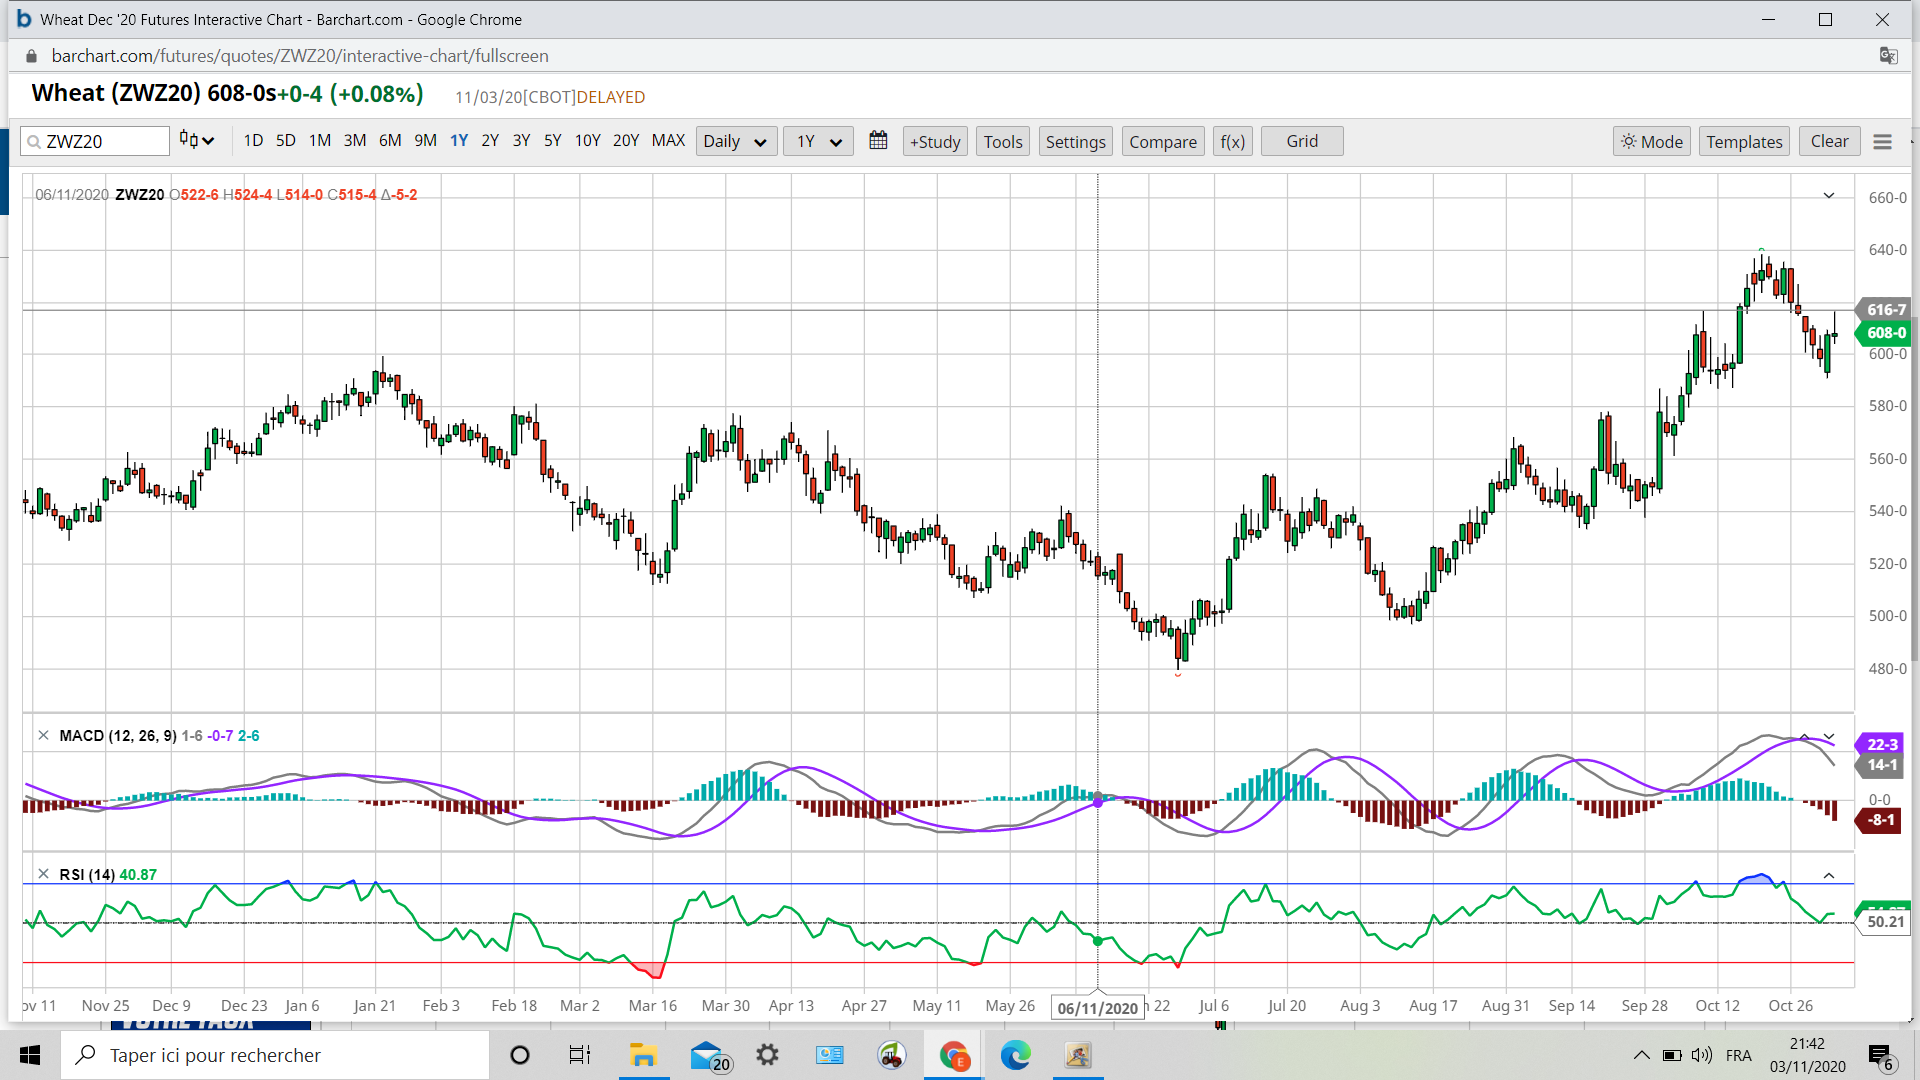Open the 1Y period dropdown
The height and width of the screenshot is (1080, 1920).
click(817, 141)
